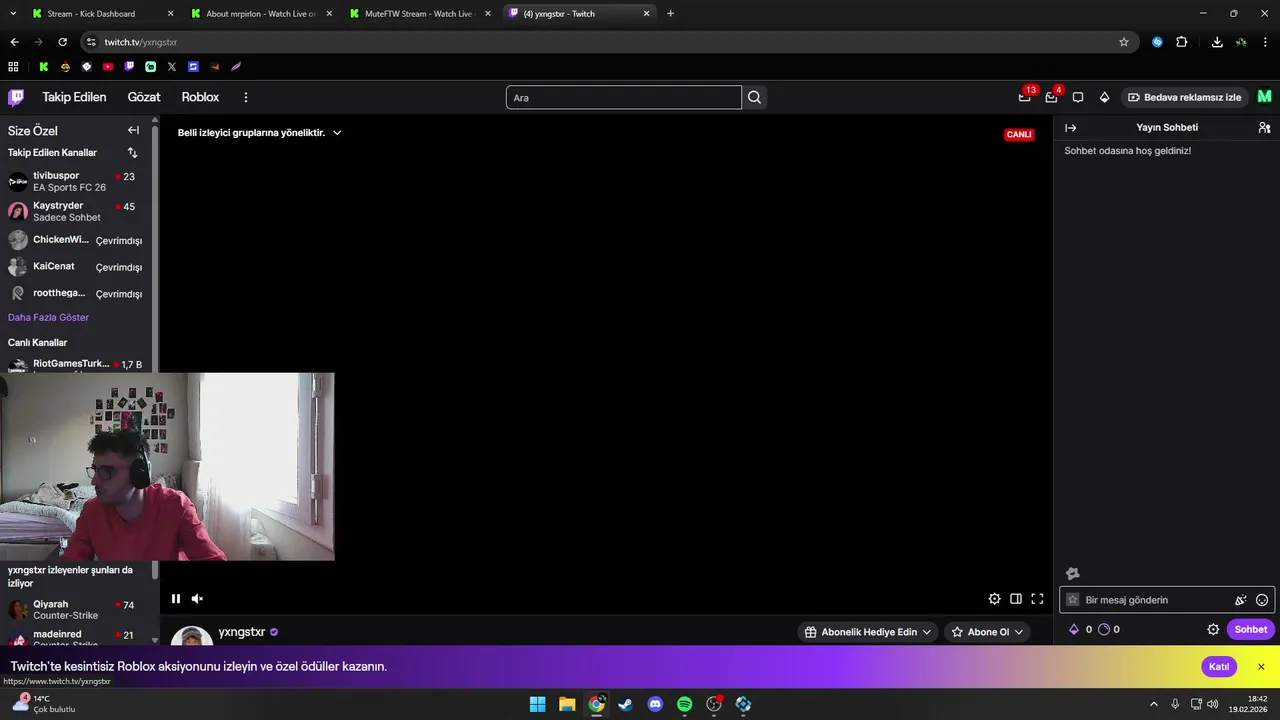Open video player settings gear
1280x720 pixels.
pyautogui.click(x=994, y=599)
